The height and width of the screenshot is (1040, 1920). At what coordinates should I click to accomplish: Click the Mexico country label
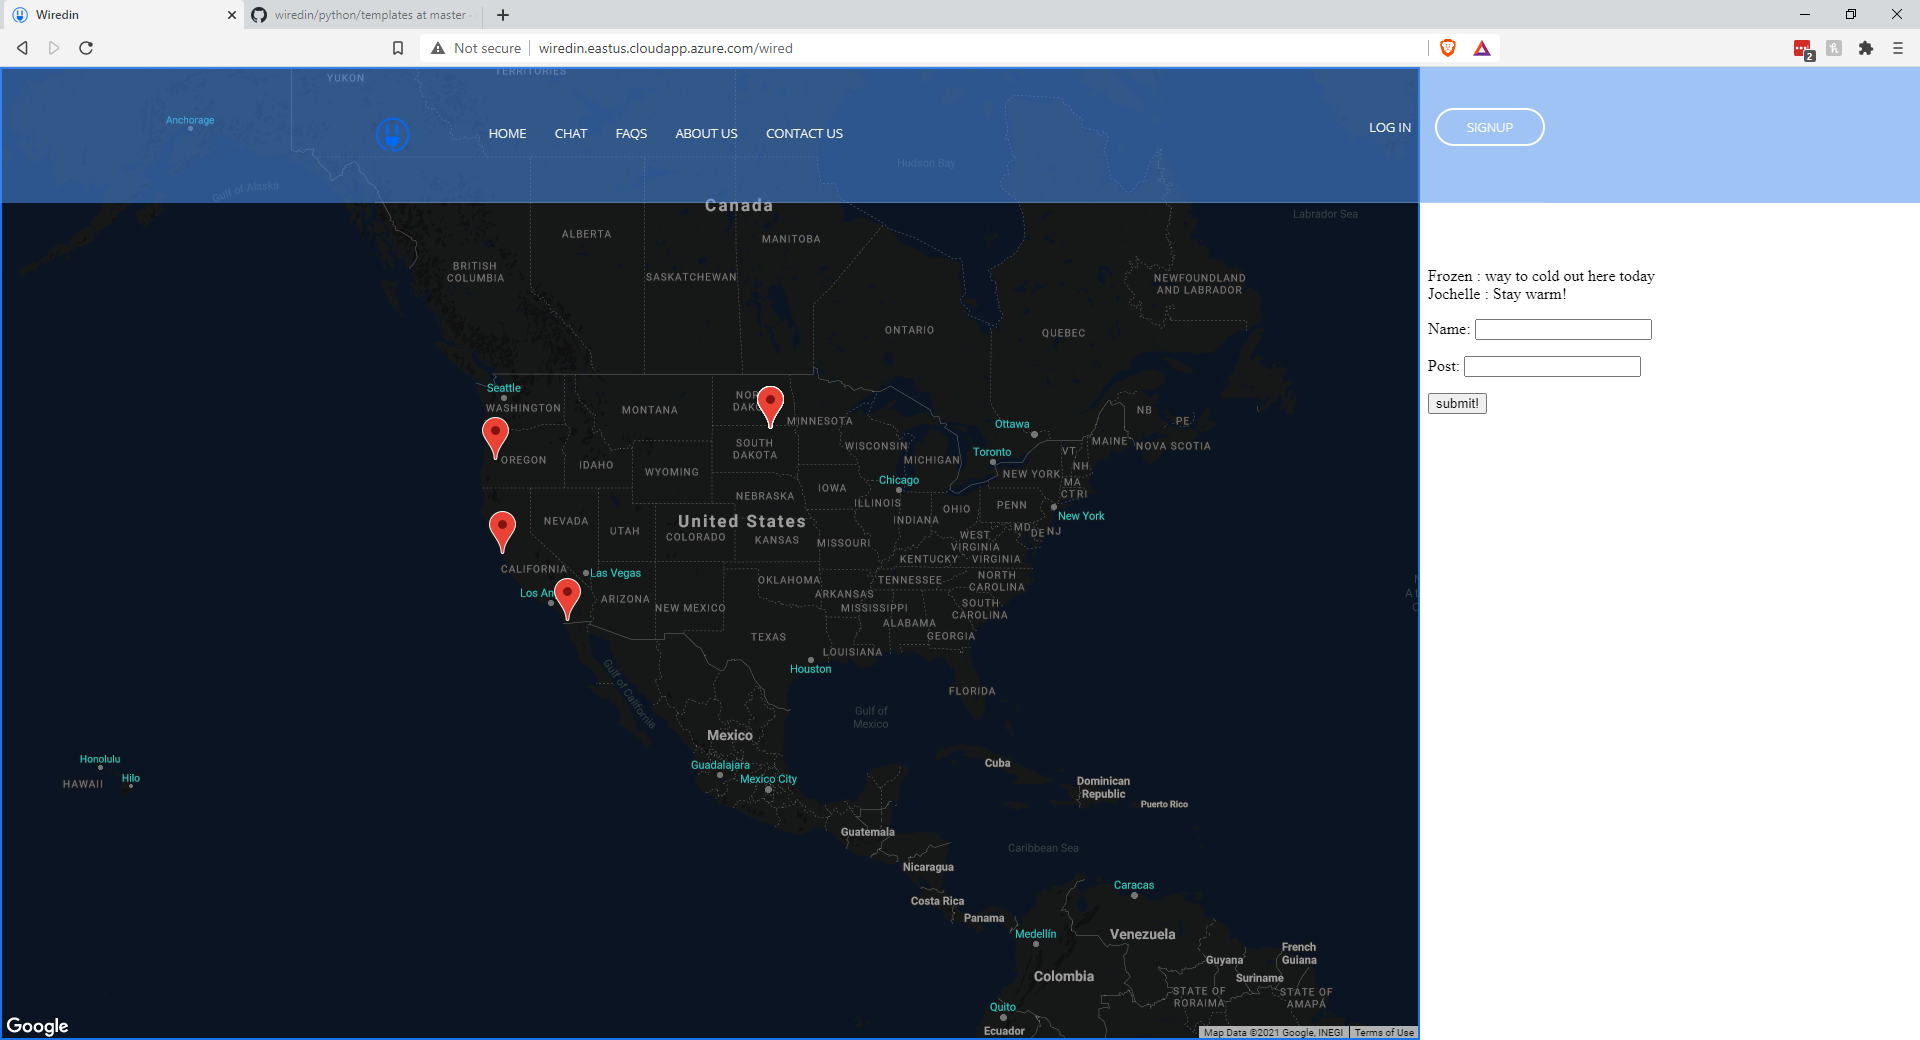click(x=730, y=735)
